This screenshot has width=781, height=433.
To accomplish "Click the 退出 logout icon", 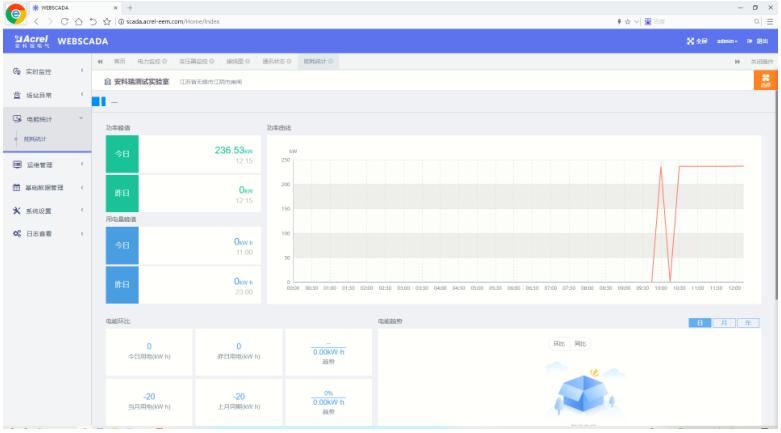I will (x=750, y=41).
